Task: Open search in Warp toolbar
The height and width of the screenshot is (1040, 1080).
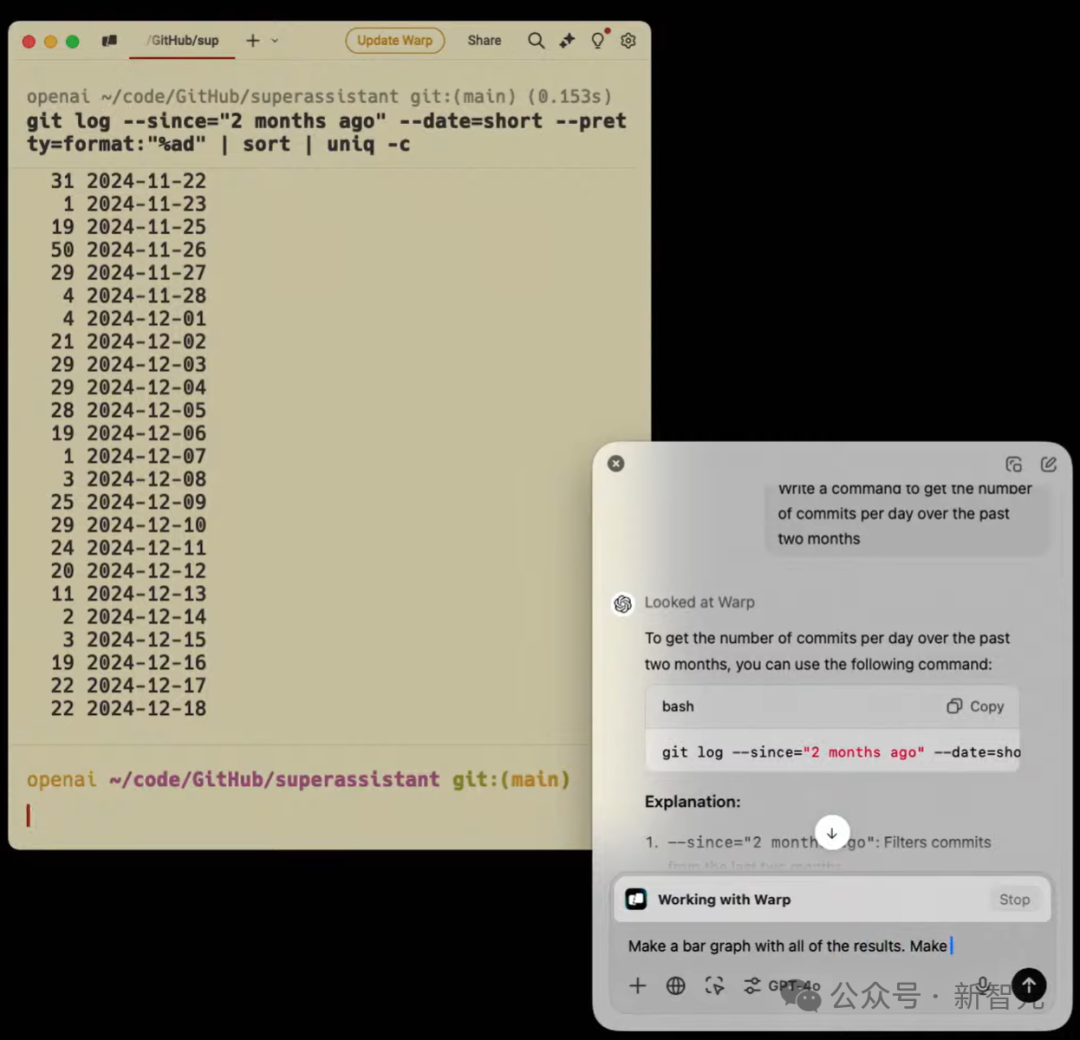Action: [x=536, y=41]
